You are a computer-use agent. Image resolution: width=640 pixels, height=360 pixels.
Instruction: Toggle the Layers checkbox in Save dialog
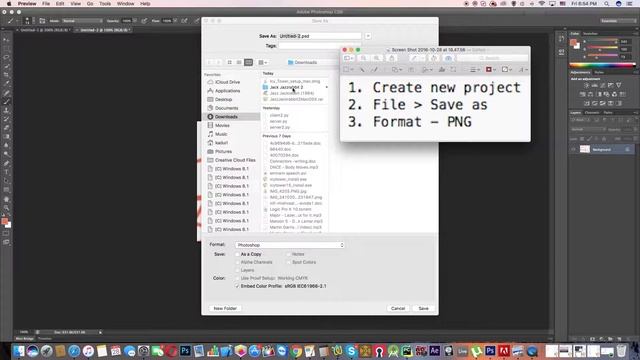(237, 270)
